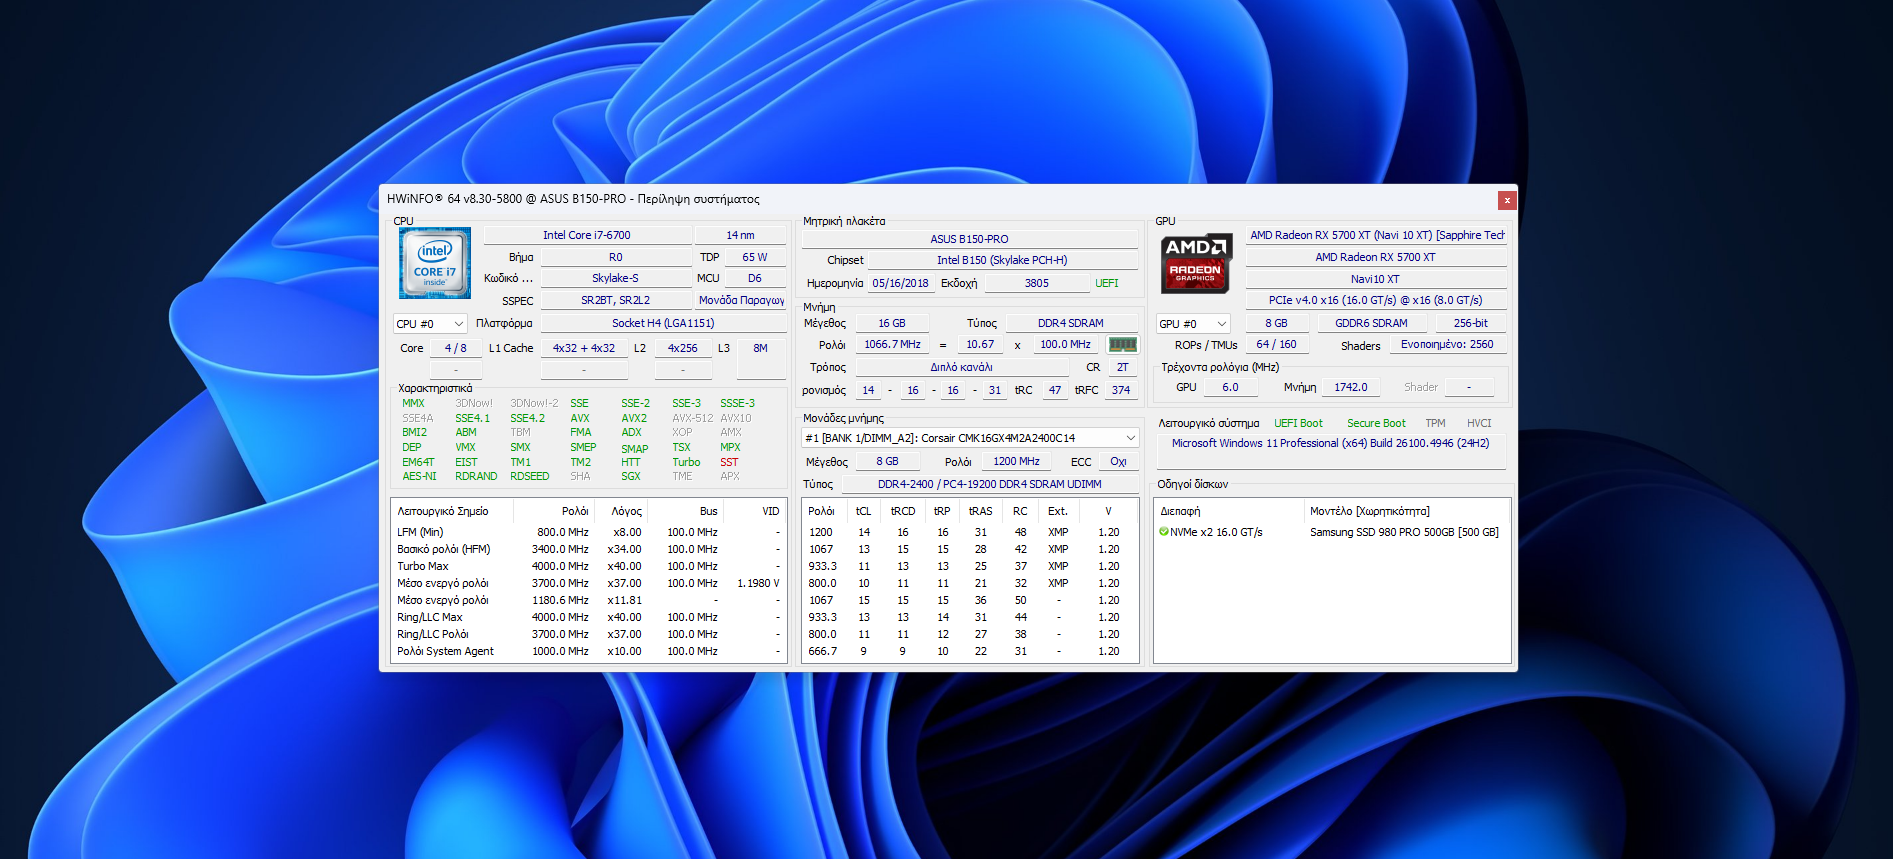Click the HVCI status label

click(1479, 423)
